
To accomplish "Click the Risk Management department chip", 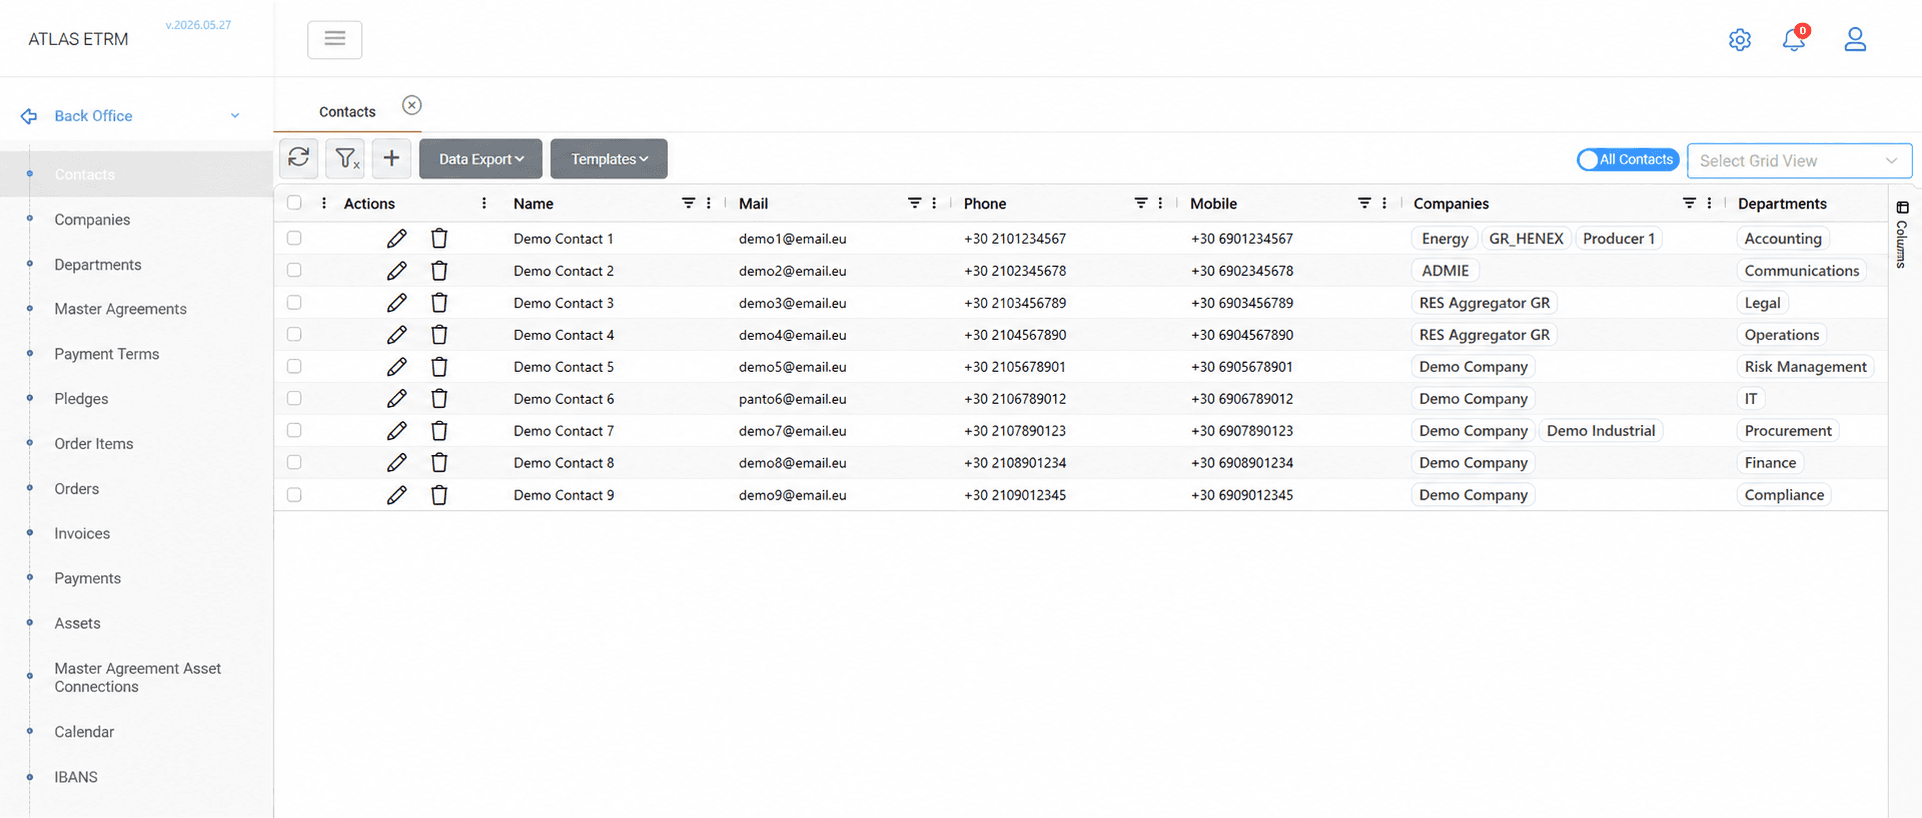I will coord(1805,366).
